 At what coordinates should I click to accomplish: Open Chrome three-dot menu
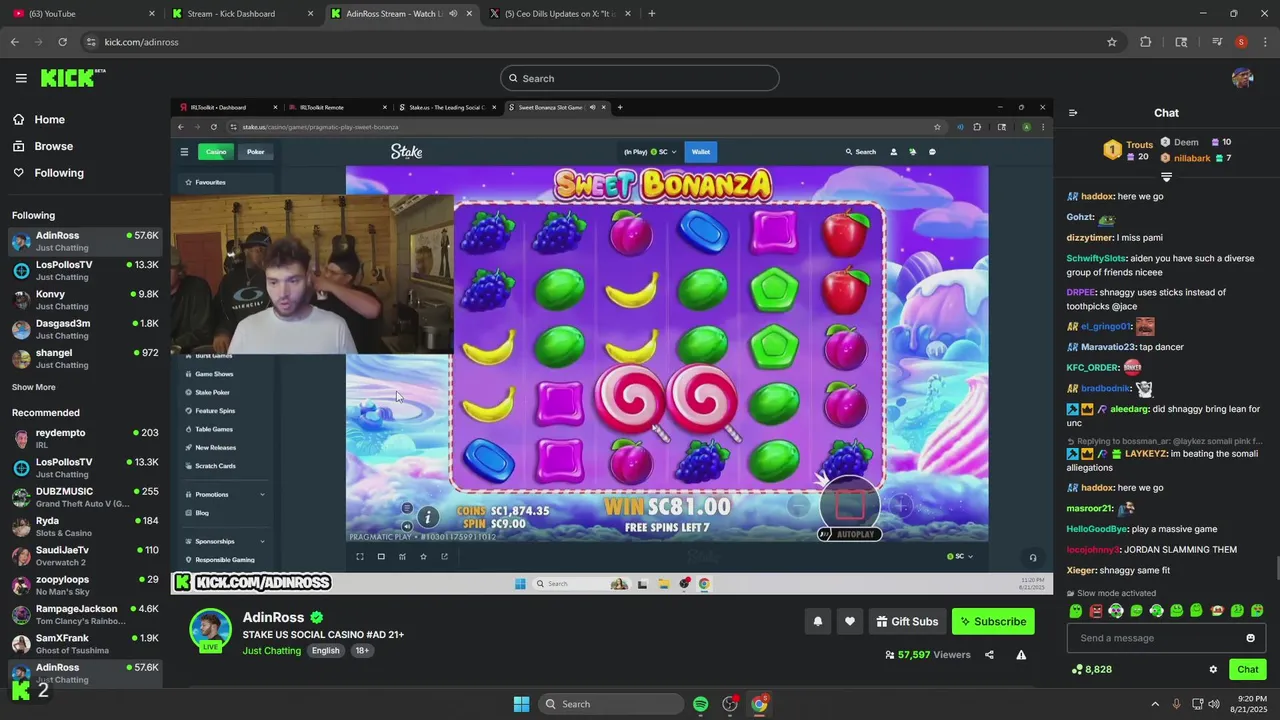1265,42
